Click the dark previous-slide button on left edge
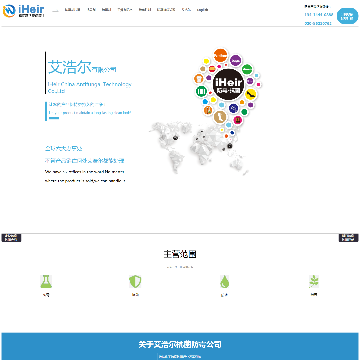 click(x=11, y=238)
